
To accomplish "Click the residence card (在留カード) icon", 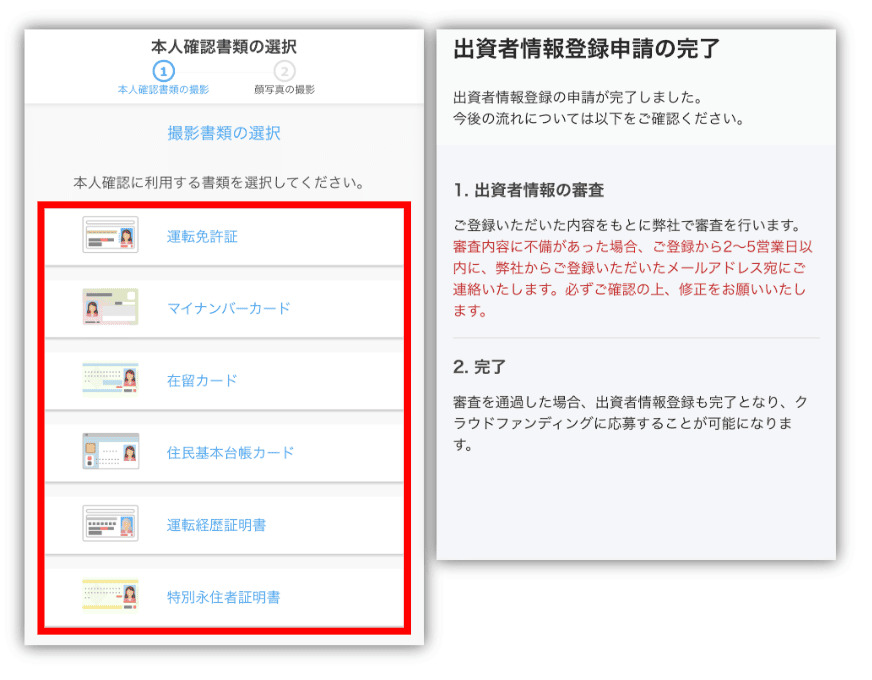I will click(110, 380).
